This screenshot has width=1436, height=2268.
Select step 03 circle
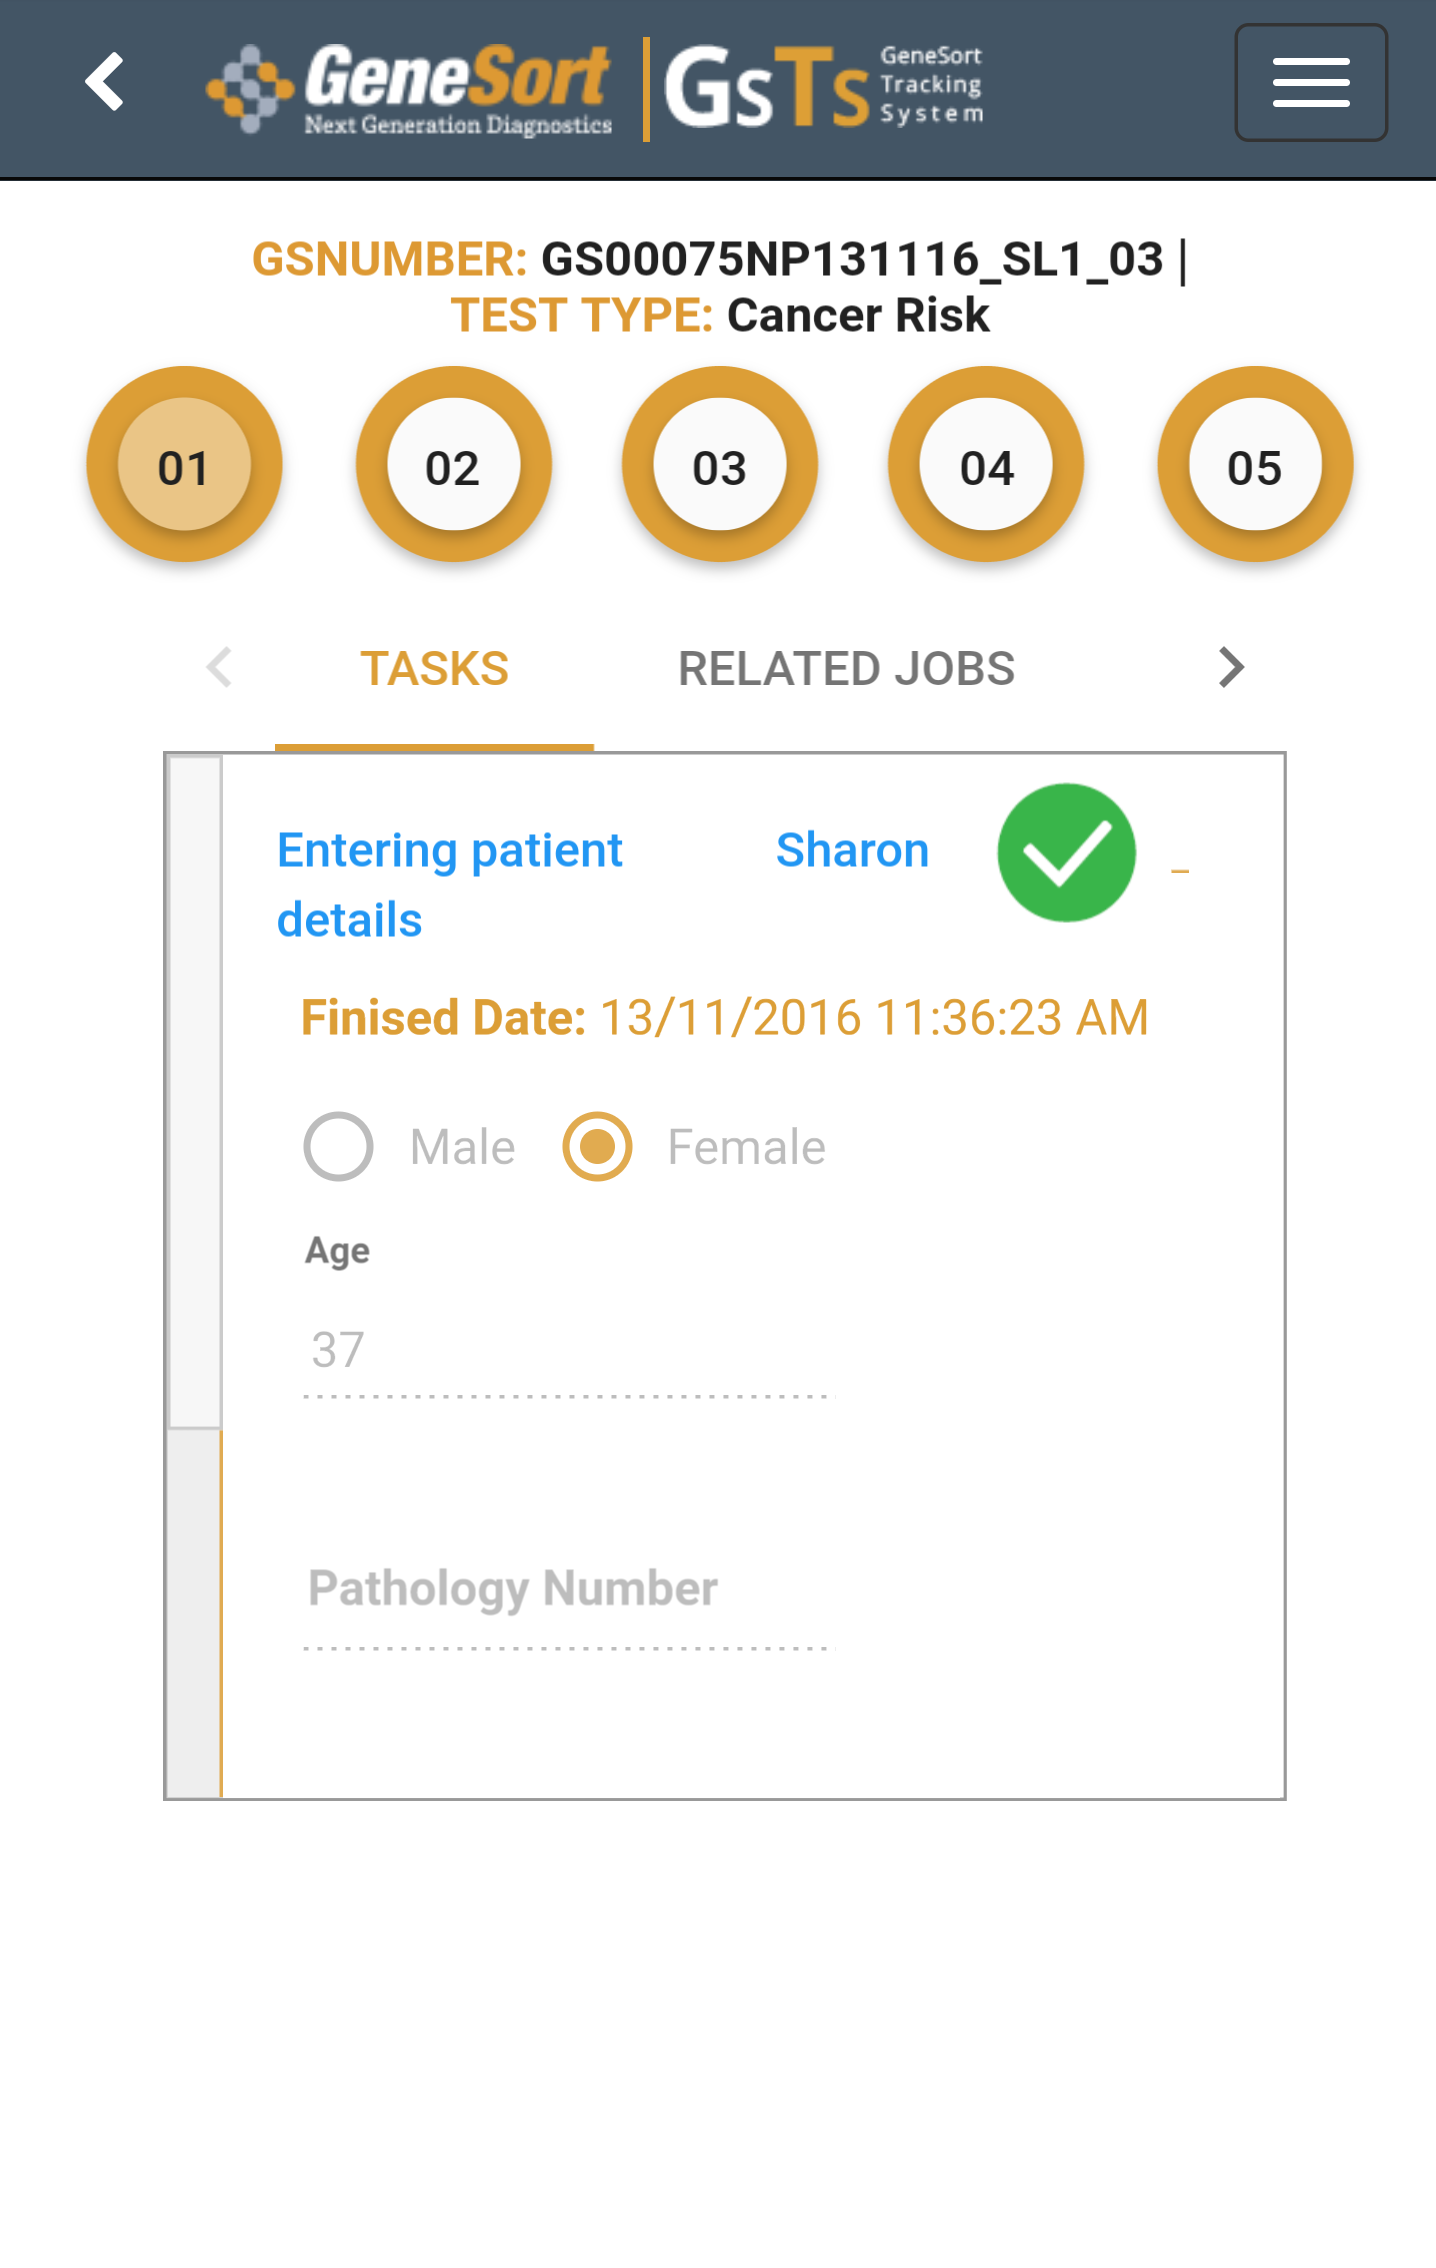coord(720,465)
